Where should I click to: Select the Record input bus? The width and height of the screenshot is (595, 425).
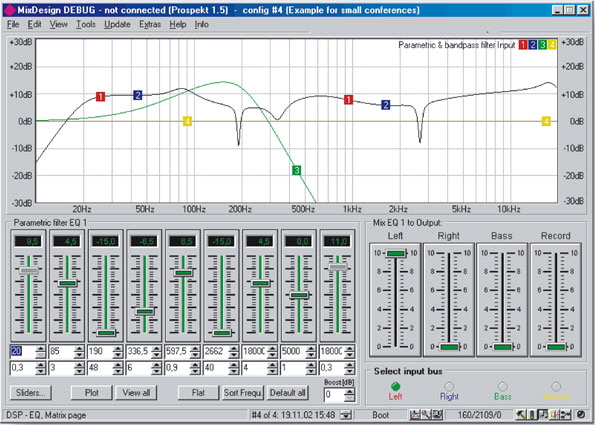(x=556, y=387)
